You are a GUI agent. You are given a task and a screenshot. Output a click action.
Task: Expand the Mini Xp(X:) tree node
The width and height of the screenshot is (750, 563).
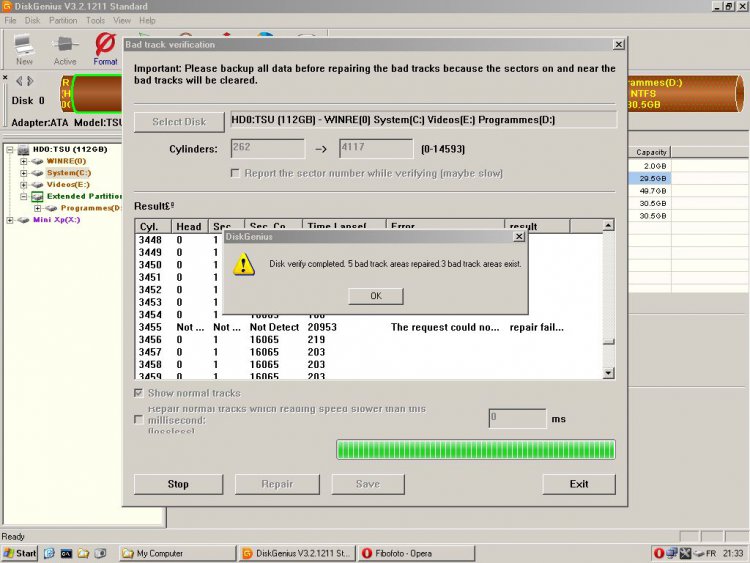click(10, 220)
